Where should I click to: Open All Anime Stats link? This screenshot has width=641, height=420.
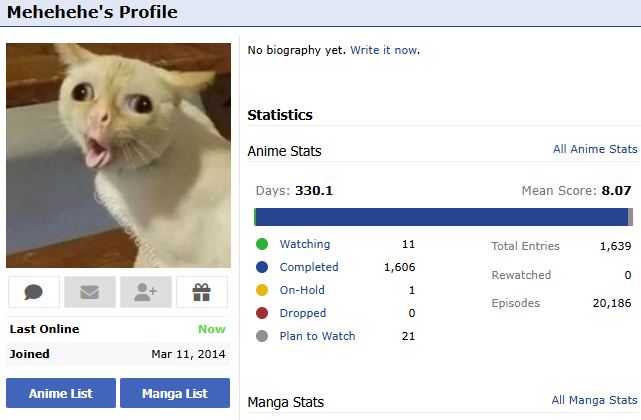click(x=595, y=149)
